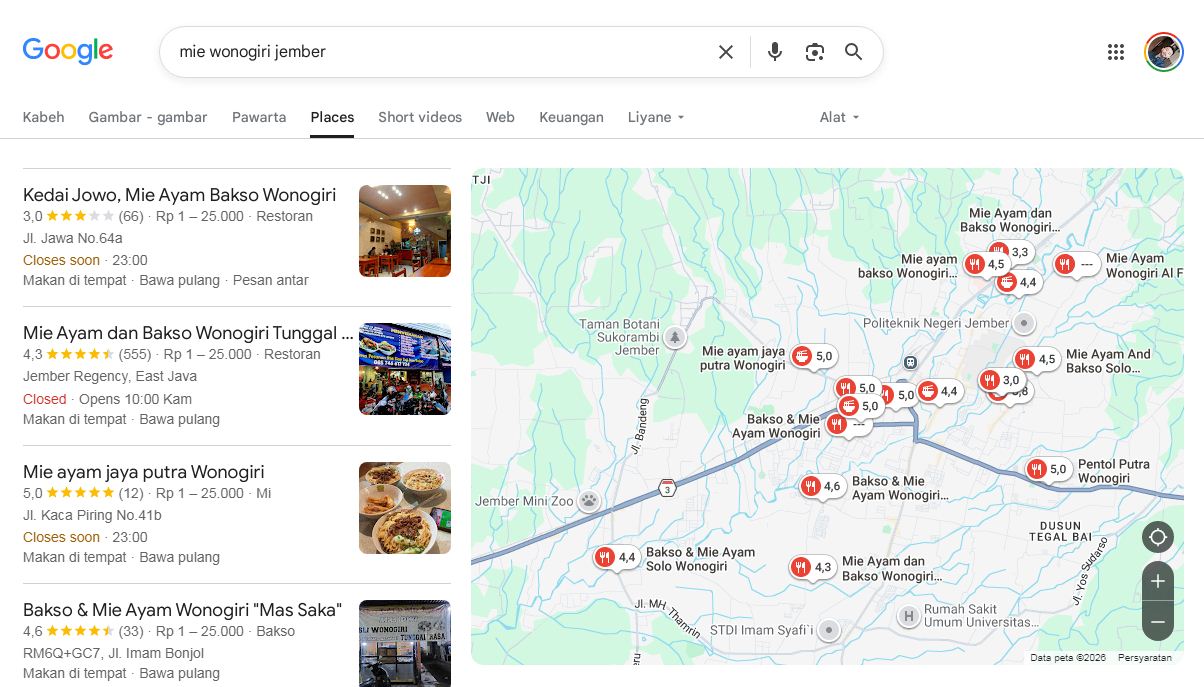Screen dimensions: 1204x687
Task: Open Bakso & Mie Ayam Wonogiri "Mas Saka" listing
Action: tap(182, 610)
